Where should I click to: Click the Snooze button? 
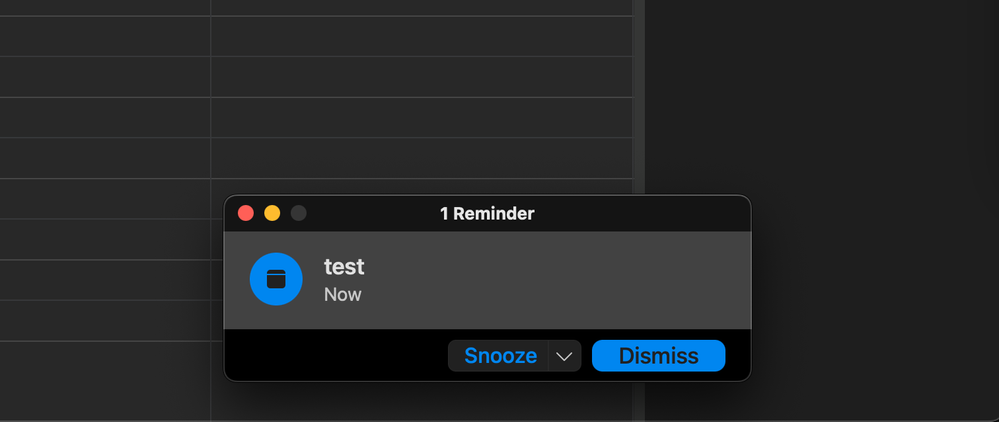pyautogui.click(x=500, y=356)
